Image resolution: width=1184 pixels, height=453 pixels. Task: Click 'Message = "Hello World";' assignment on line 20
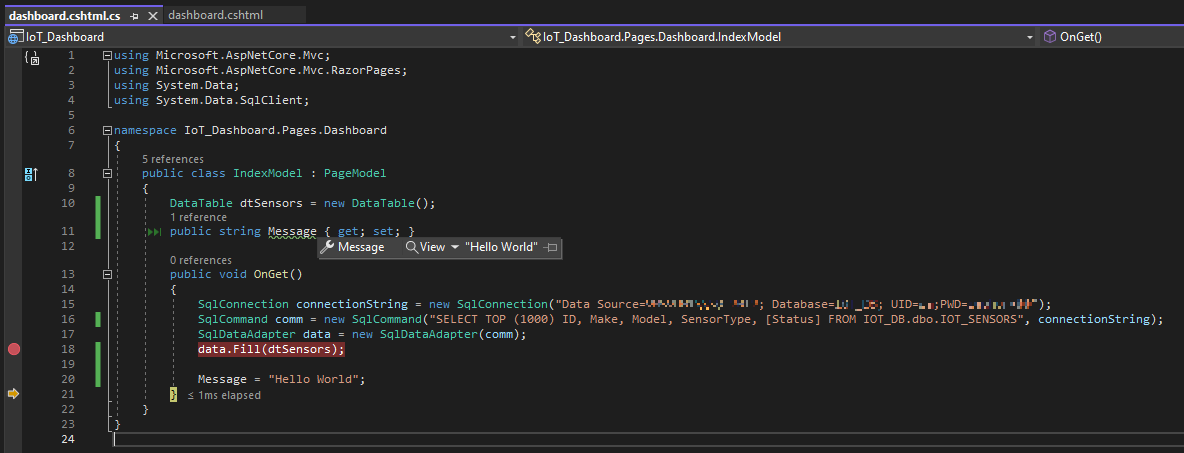282,379
